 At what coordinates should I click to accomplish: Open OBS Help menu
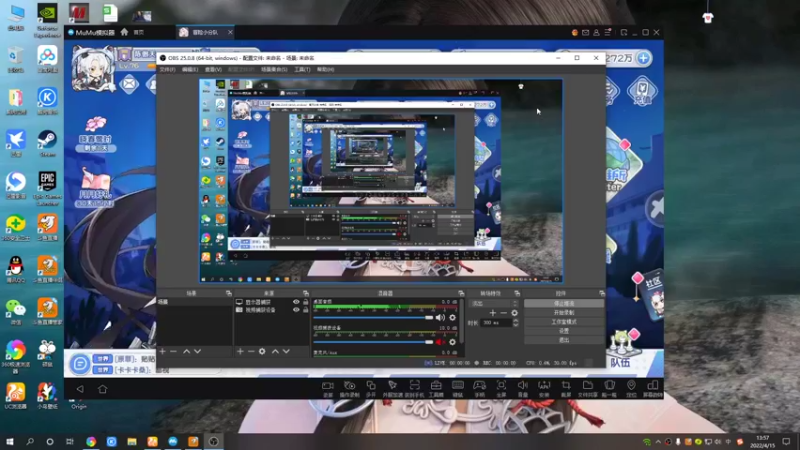pos(326,69)
